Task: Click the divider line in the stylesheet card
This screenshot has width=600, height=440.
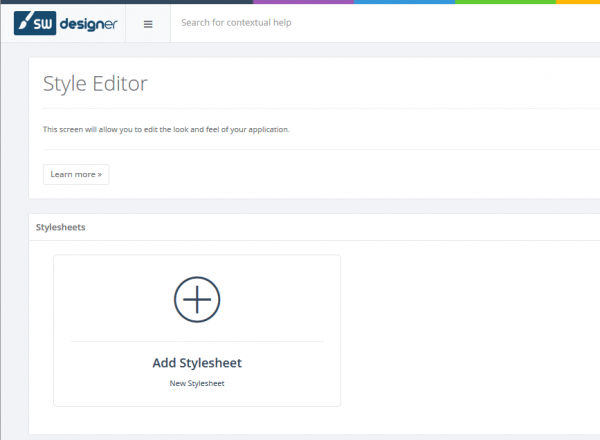Action: [x=197, y=341]
